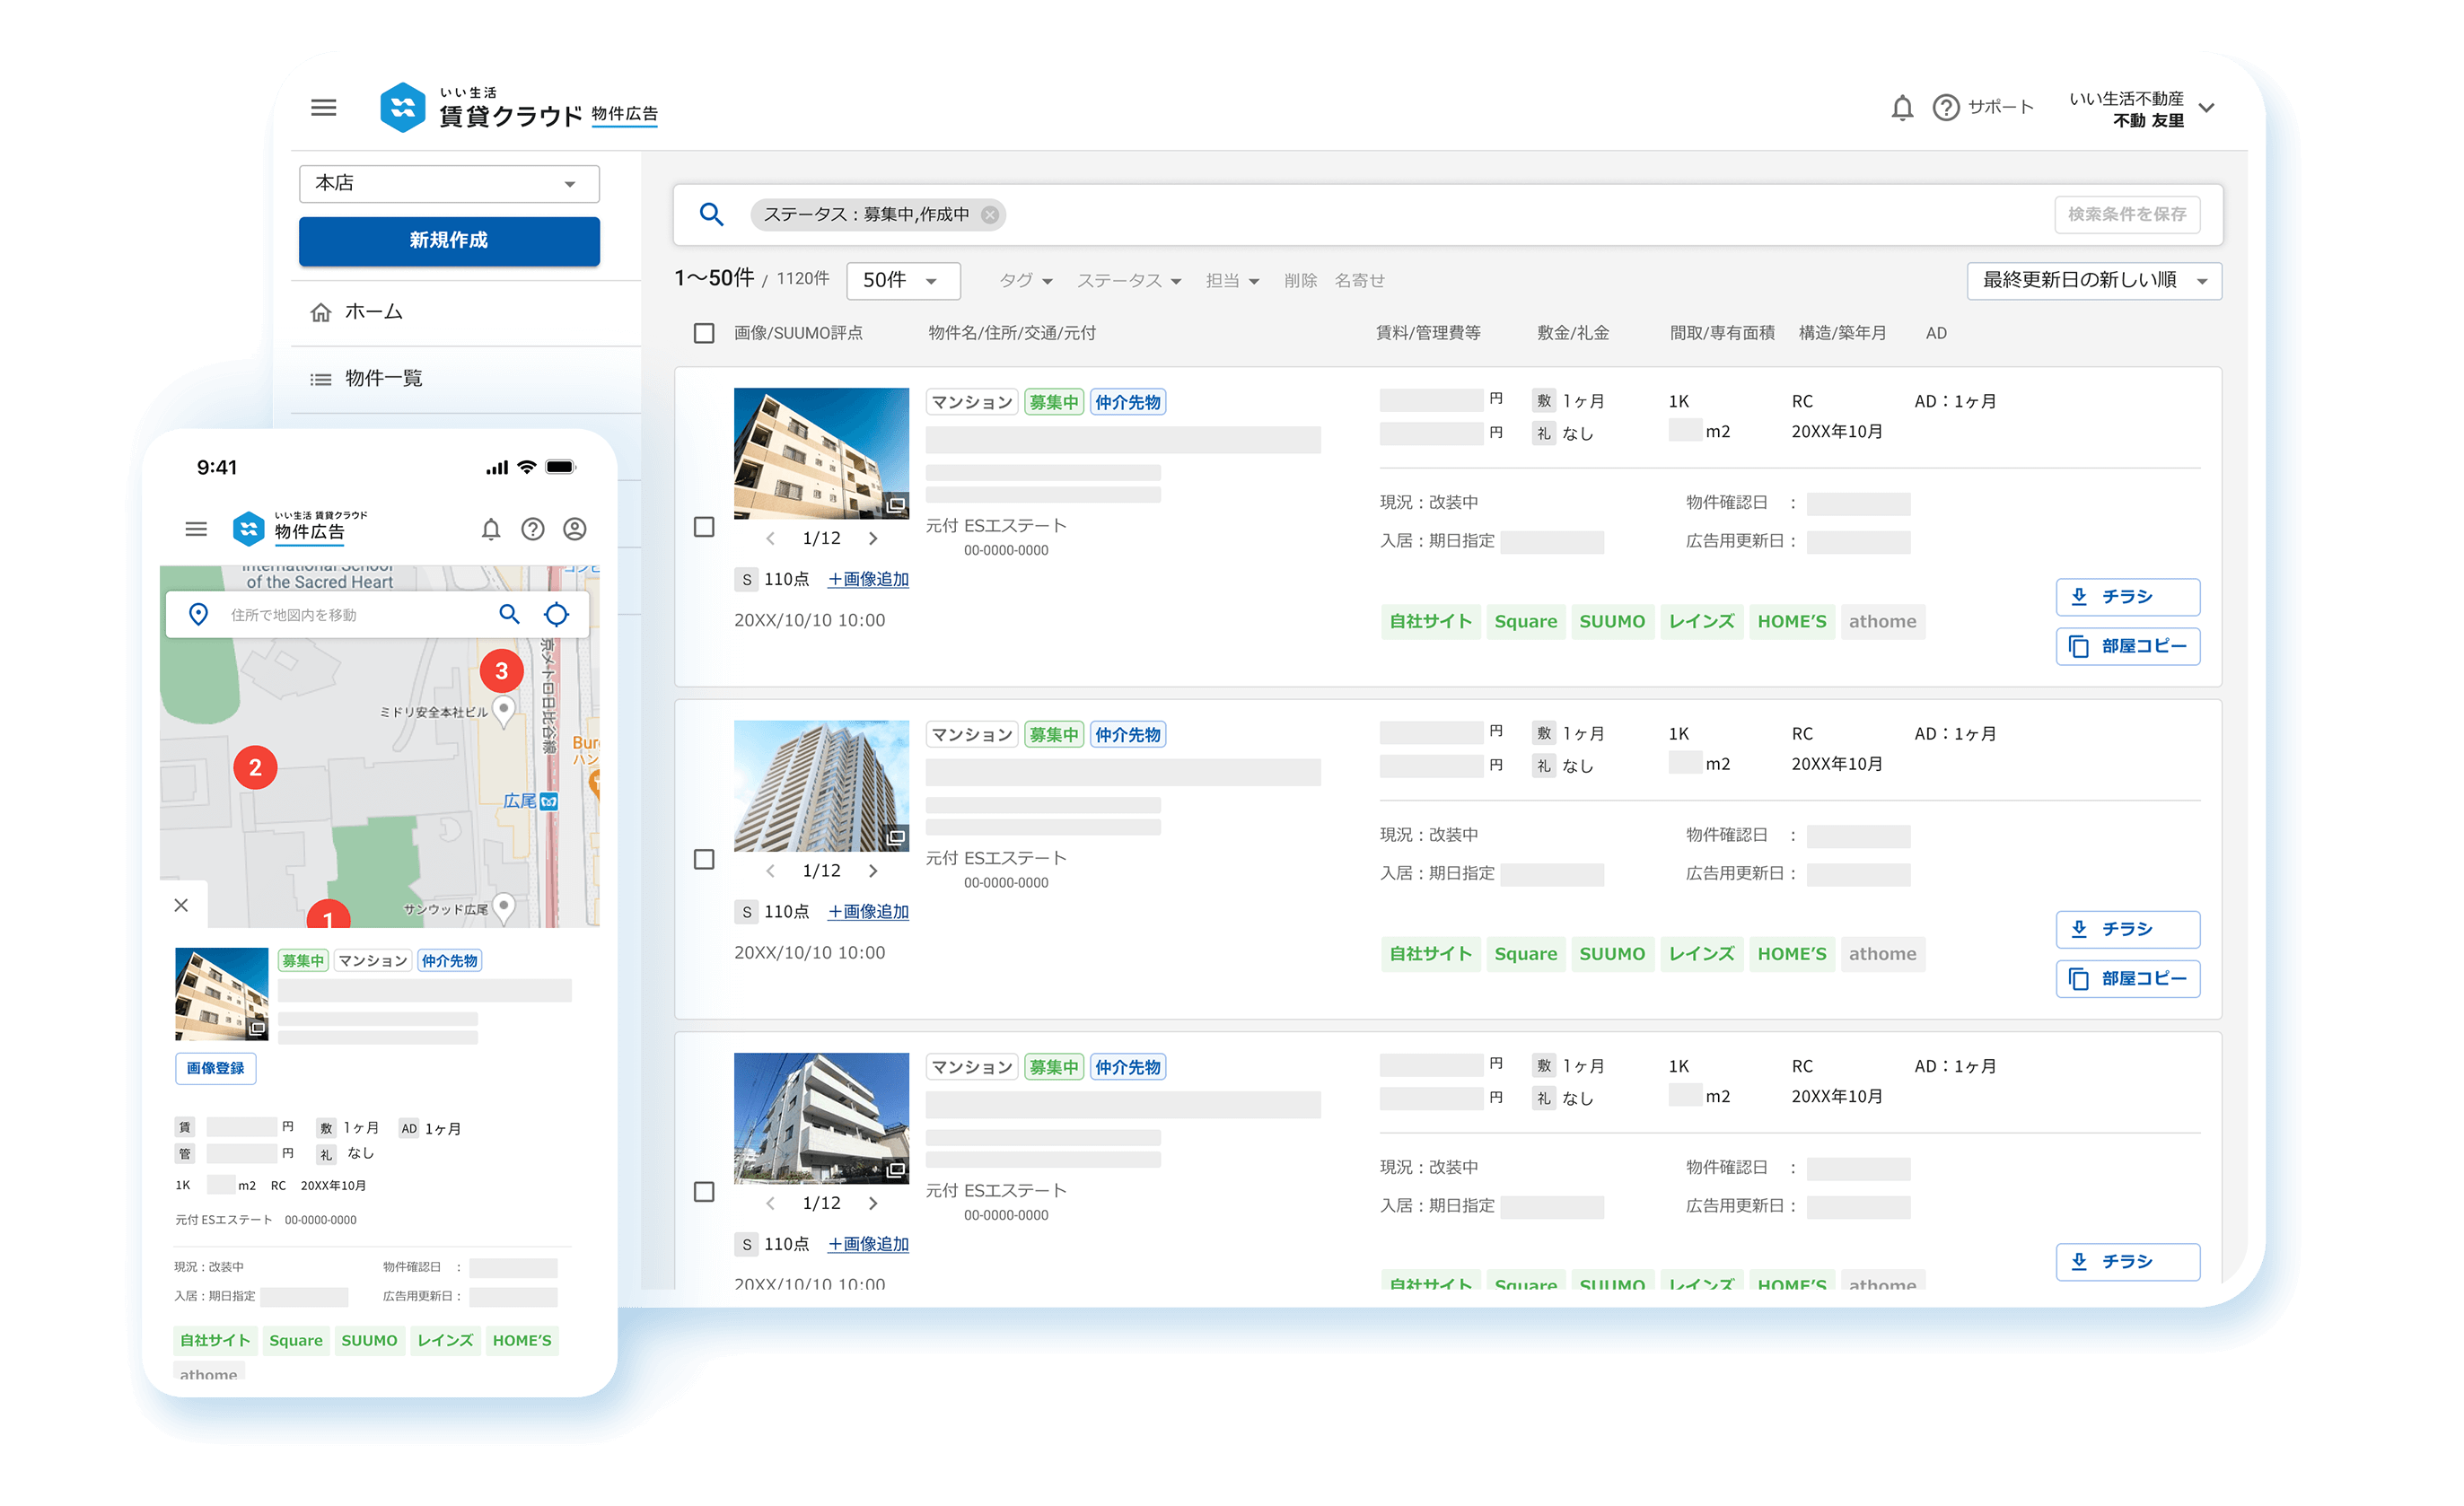Check the second listing's checkbox

point(704,859)
